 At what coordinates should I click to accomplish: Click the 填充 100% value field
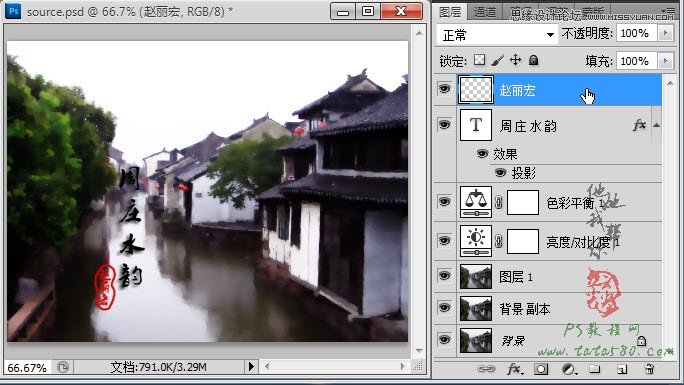pos(636,61)
